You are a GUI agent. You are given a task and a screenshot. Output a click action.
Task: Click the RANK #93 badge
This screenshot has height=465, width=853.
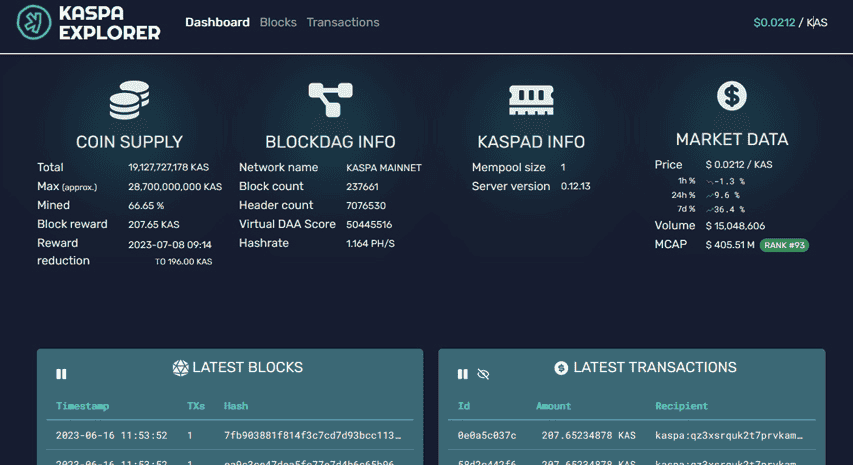(x=784, y=245)
